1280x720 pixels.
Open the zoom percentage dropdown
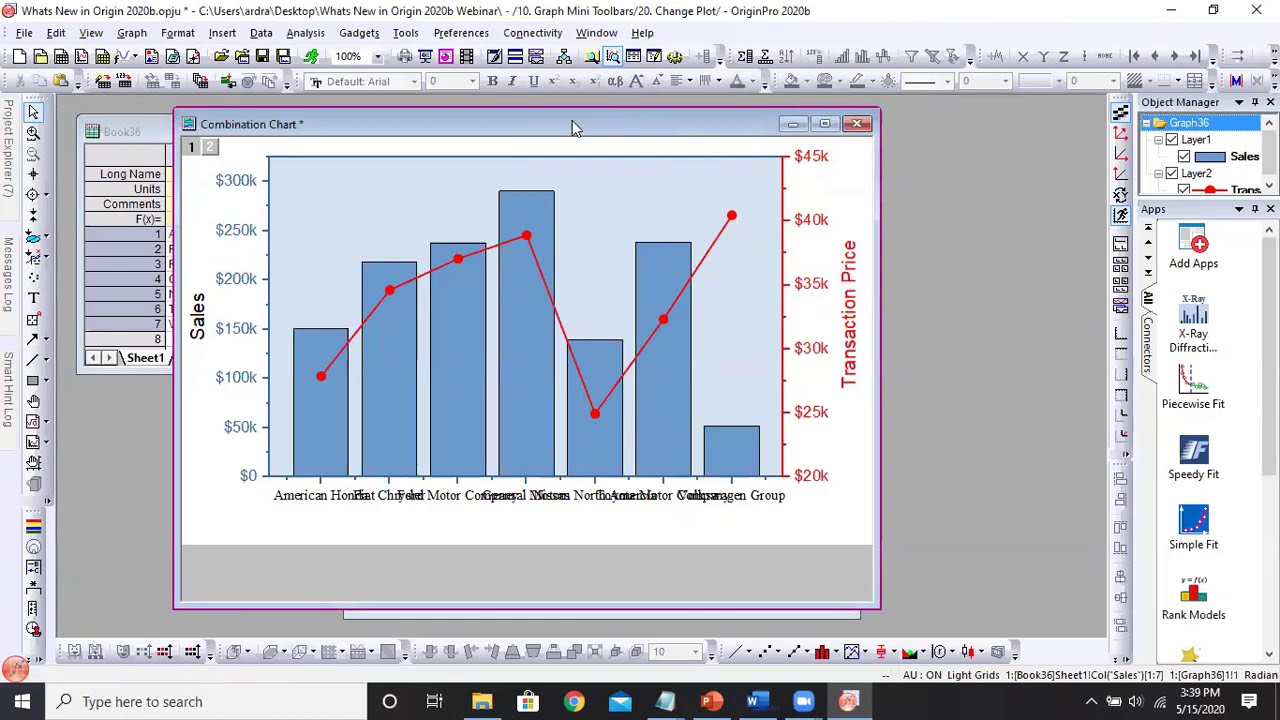pos(378,56)
